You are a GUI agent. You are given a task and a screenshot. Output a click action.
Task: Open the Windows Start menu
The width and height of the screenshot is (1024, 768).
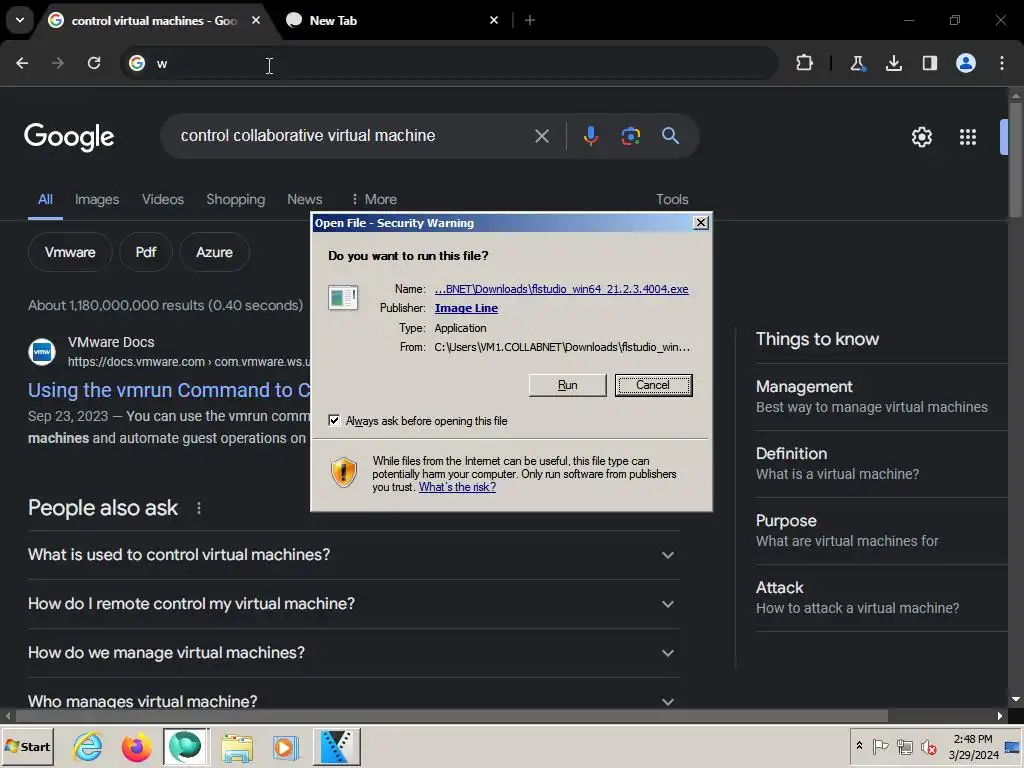(27, 746)
